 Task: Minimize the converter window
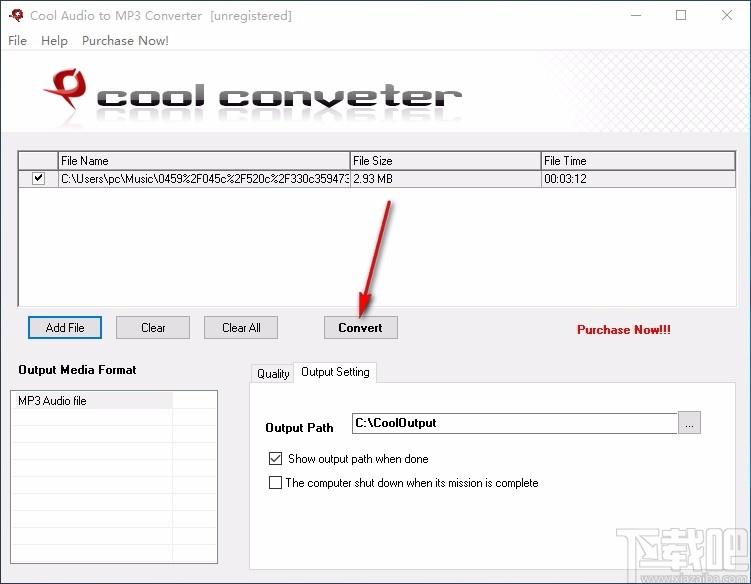636,15
